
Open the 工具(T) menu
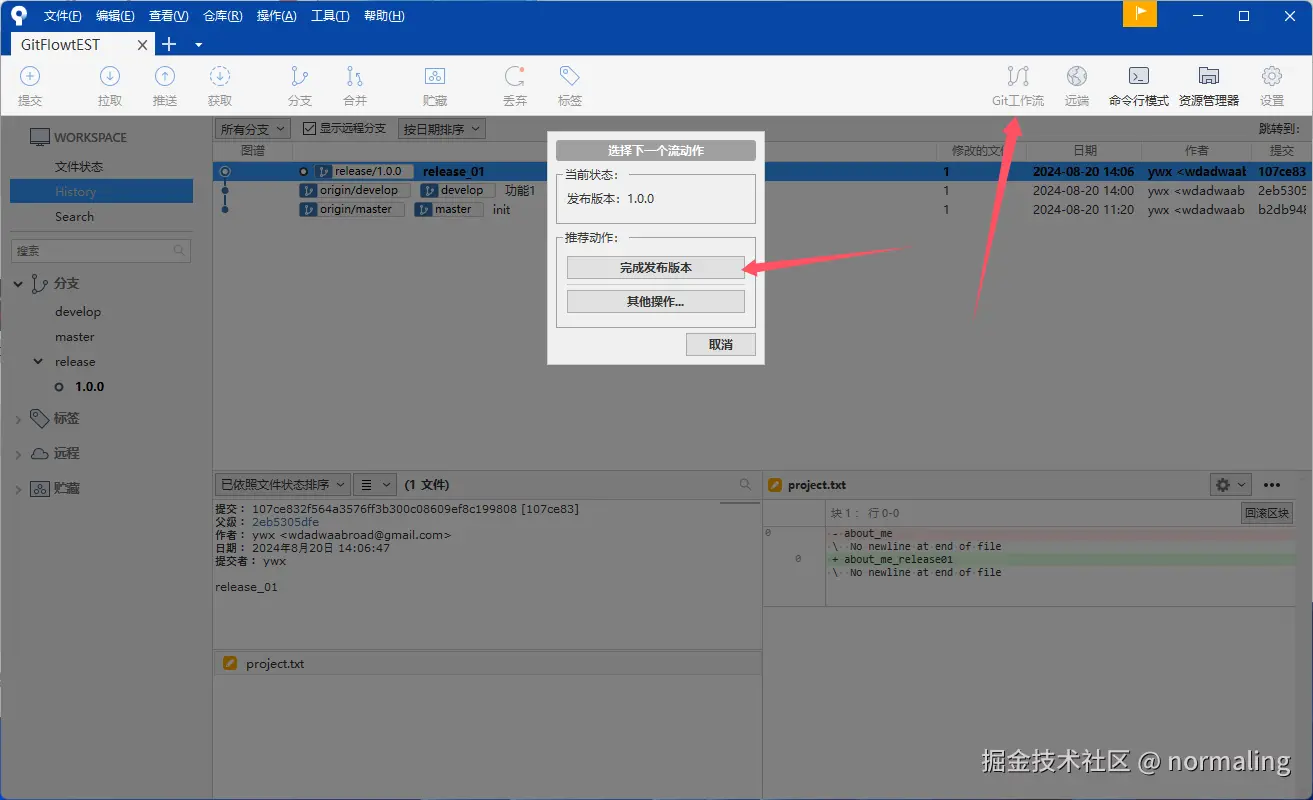330,16
